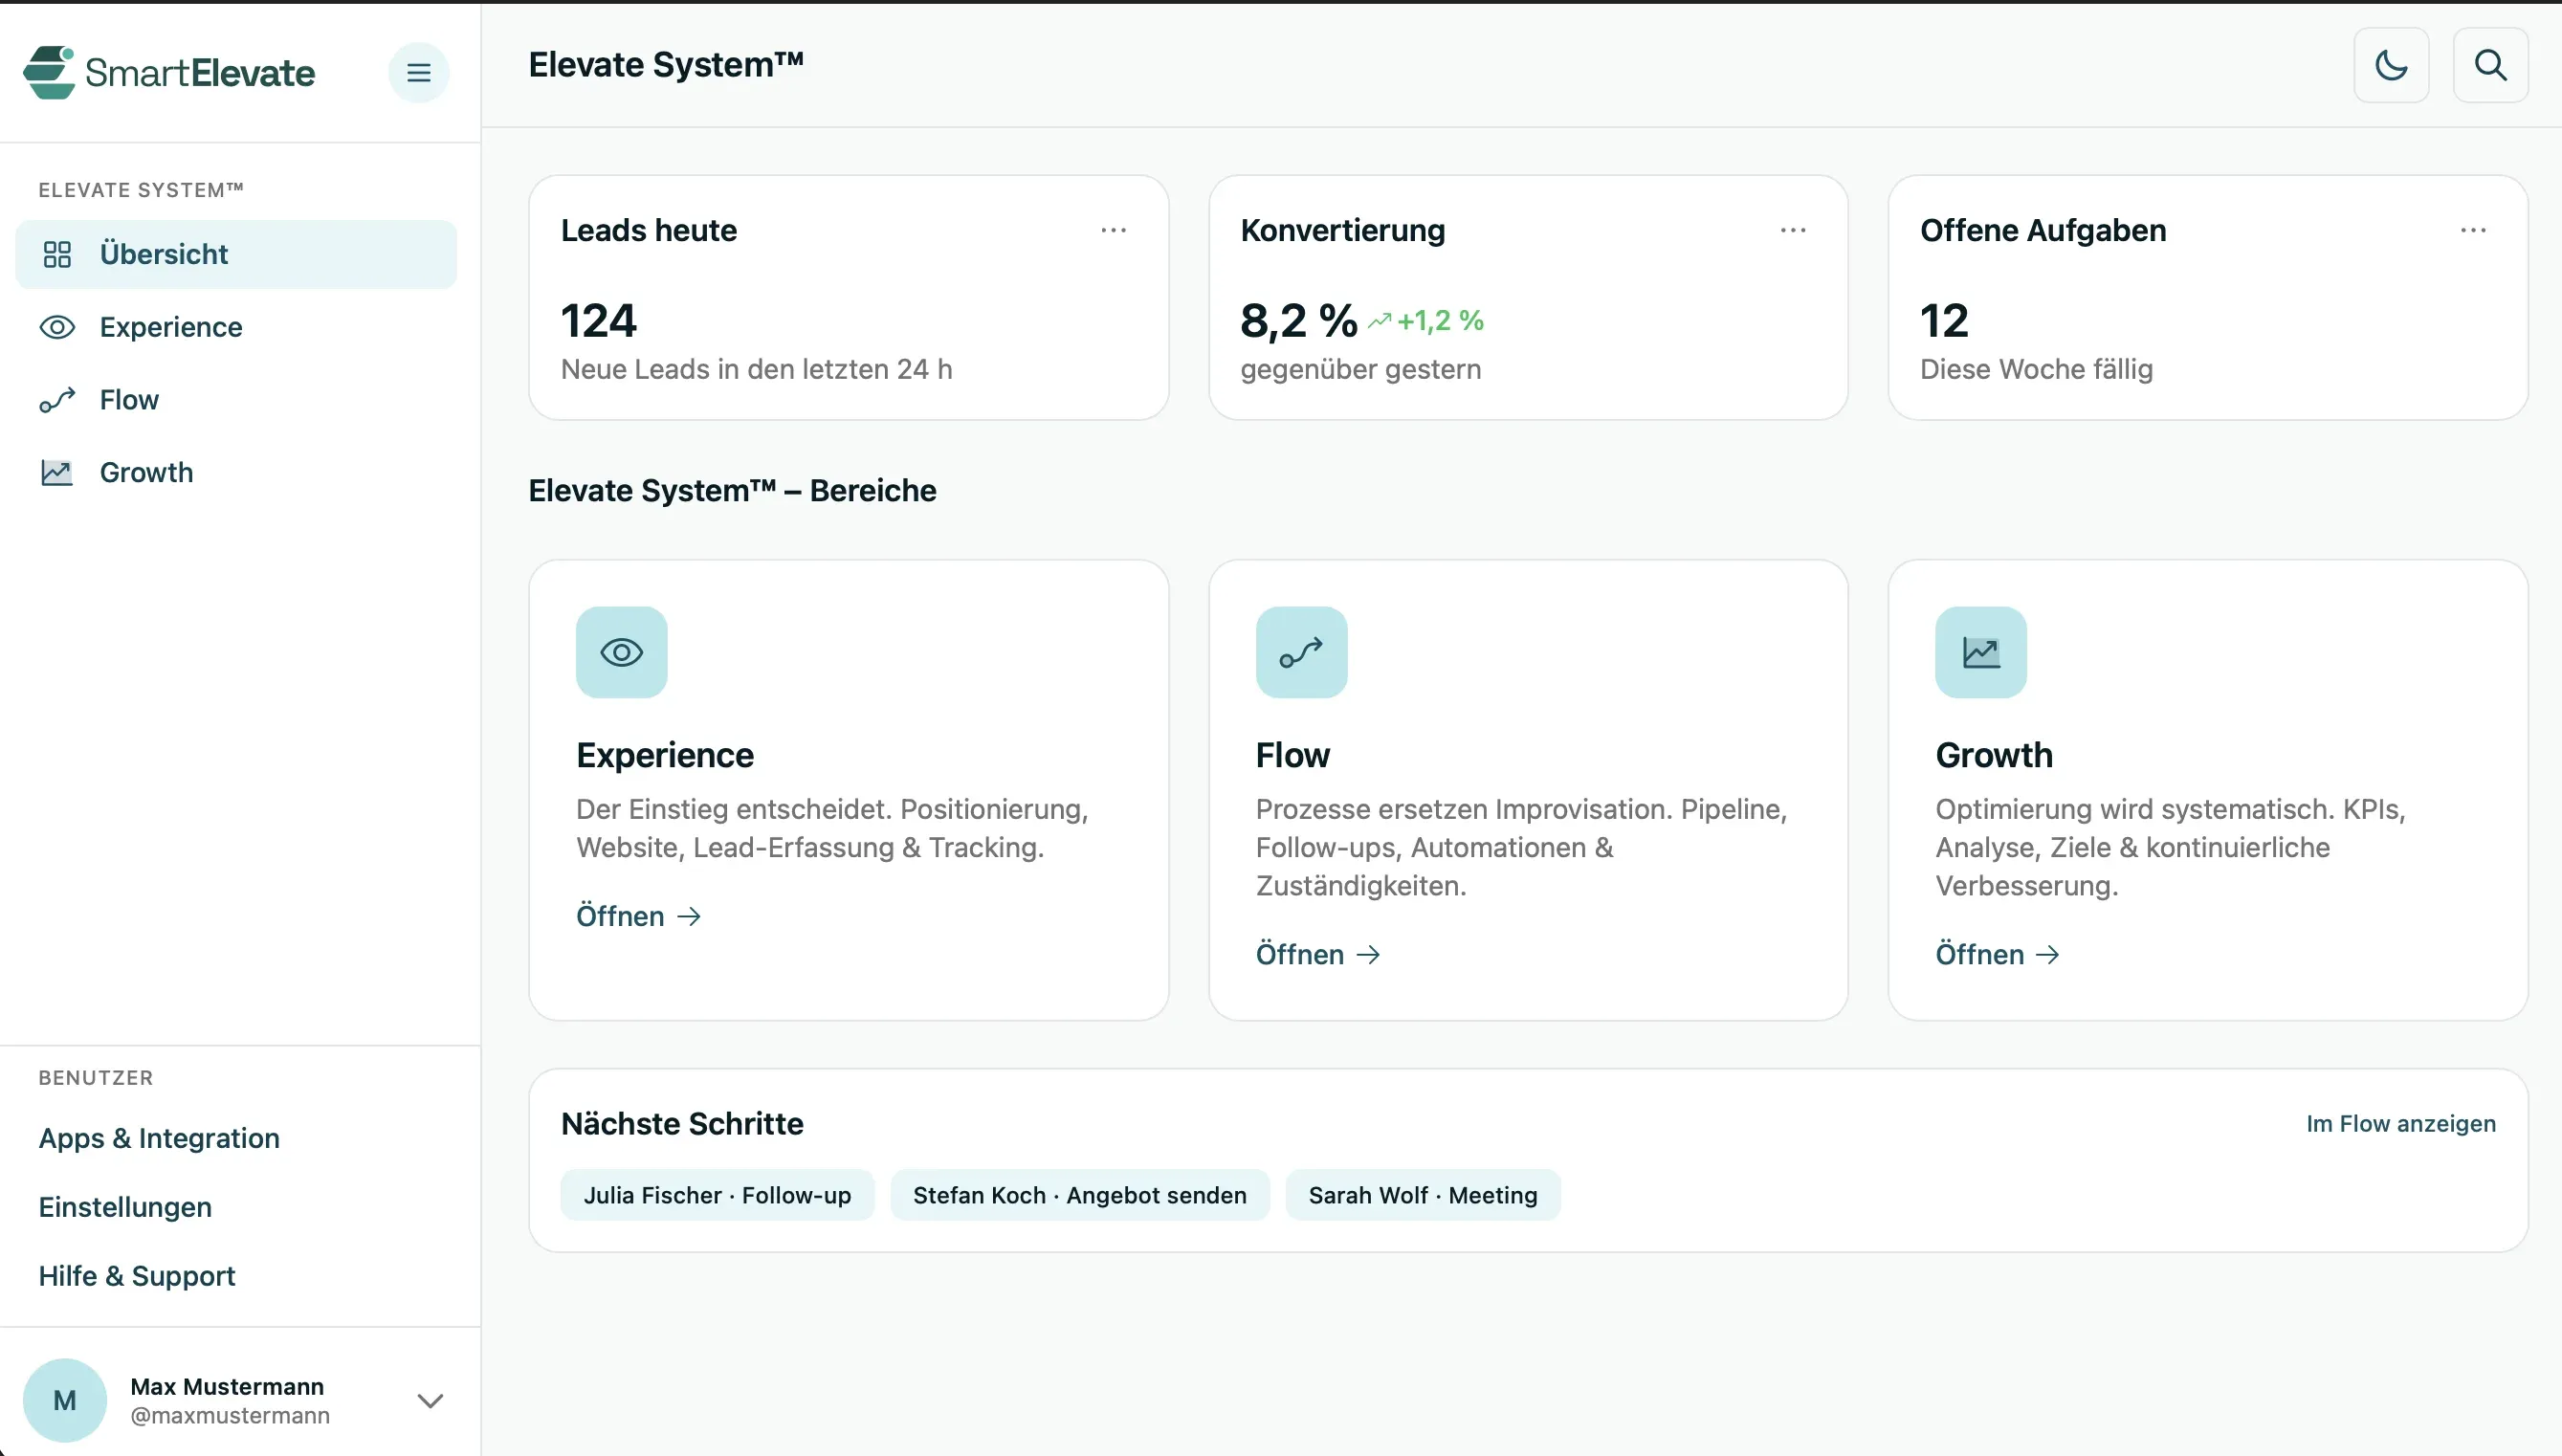Screen dimensions: 2562x1456
Task: Open the options menu on Offene Aufgaben card
Action: (x=2473, y=230)
